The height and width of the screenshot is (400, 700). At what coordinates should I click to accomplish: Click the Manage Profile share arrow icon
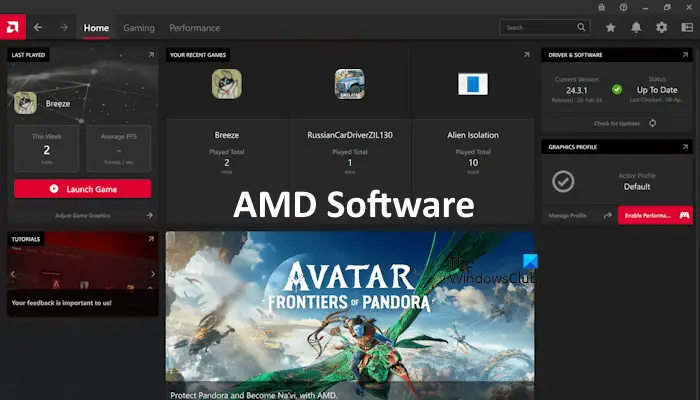click(608, 216)
